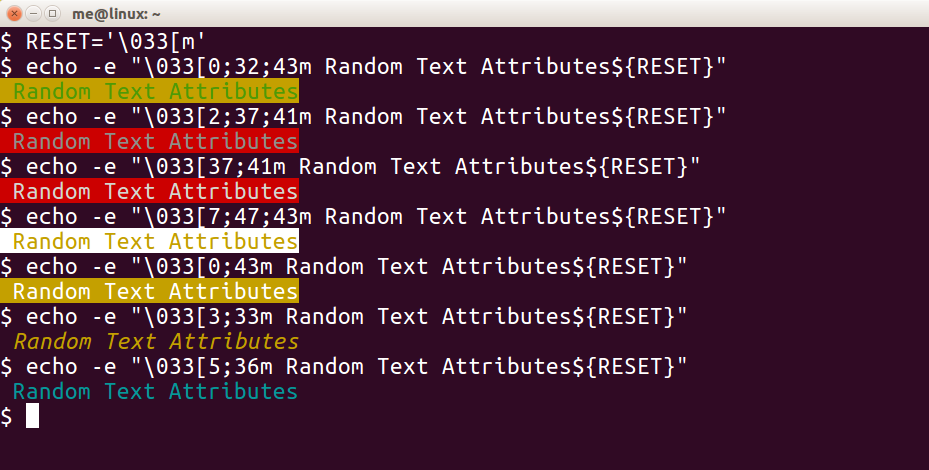Click the white block cursor at prompt

pyautogui.click(x=33, y=415)
